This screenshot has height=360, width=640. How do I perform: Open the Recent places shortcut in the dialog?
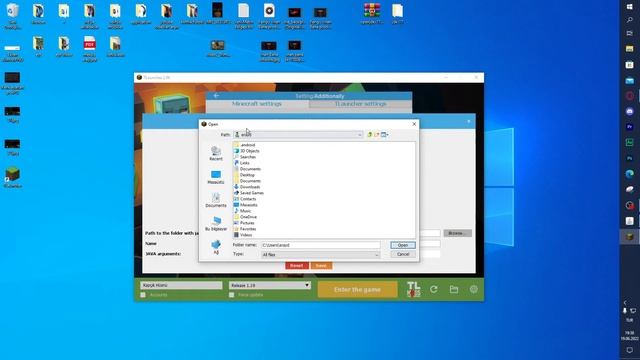tap(216, 153)
